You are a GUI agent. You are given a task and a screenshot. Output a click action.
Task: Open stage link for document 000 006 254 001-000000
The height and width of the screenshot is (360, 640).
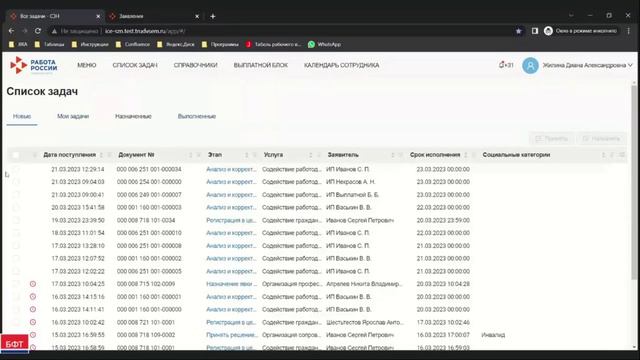[231, 182]
